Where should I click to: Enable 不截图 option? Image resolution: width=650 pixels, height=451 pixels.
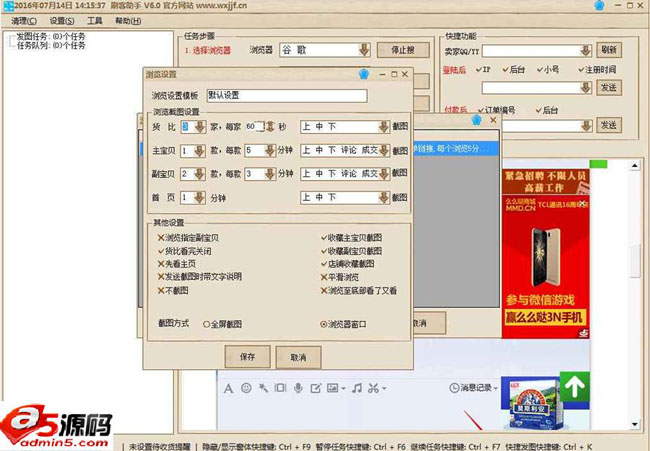pyautogui.click(x=173, y=291)
